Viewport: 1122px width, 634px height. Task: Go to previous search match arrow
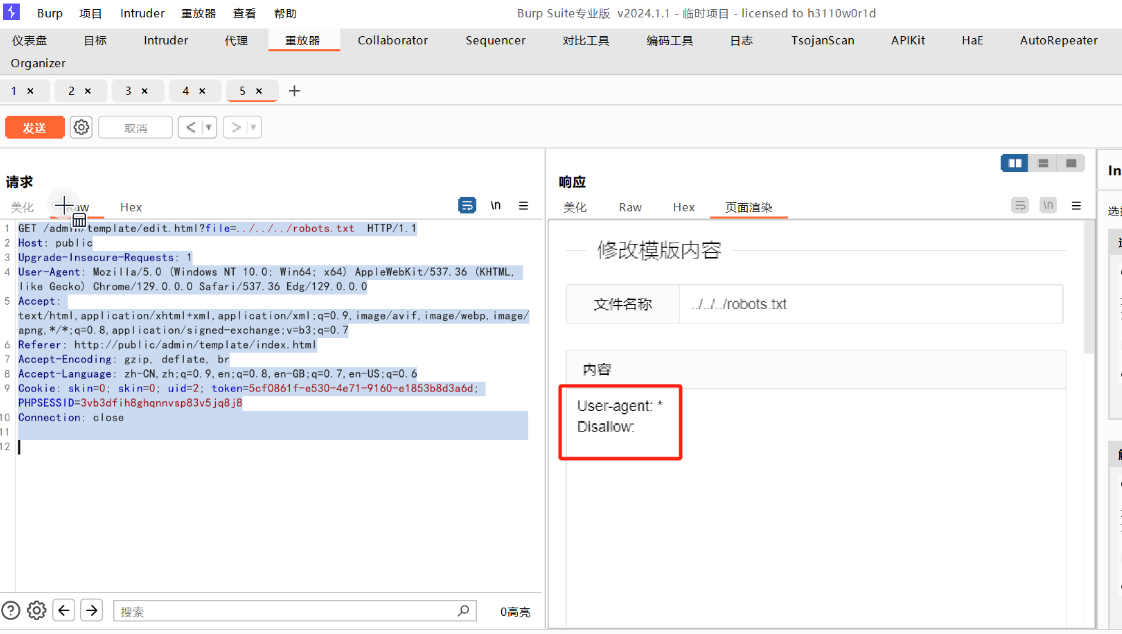[x=64, y=610]
